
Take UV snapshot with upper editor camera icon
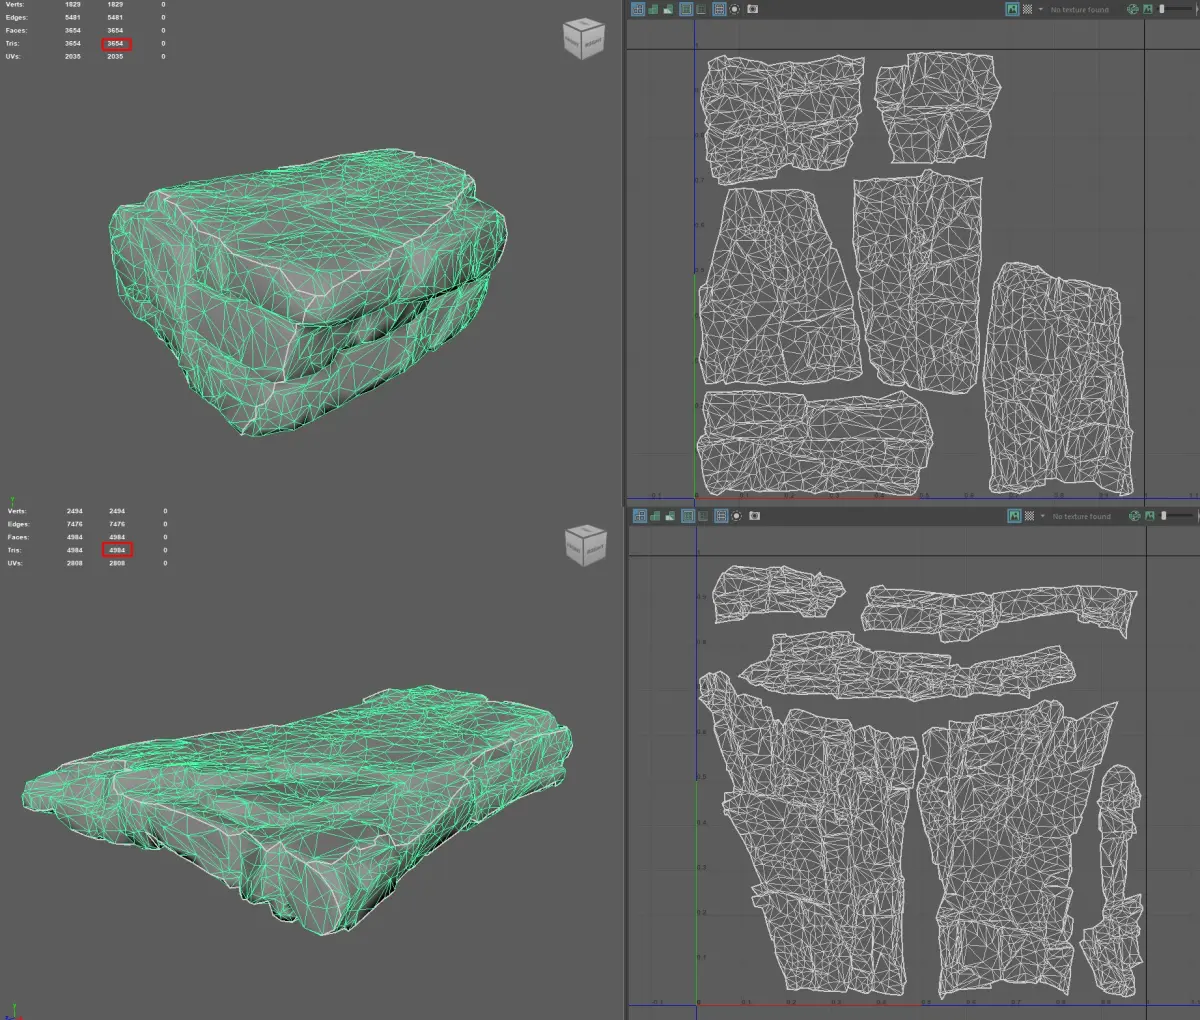752,9
